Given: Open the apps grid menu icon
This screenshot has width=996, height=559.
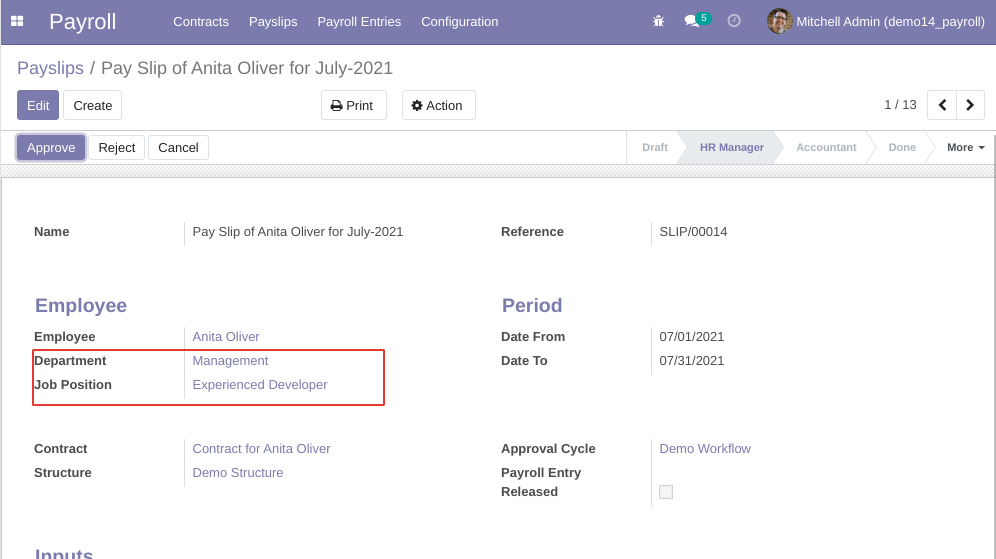Looking at the screenshot, I should 17,21.
